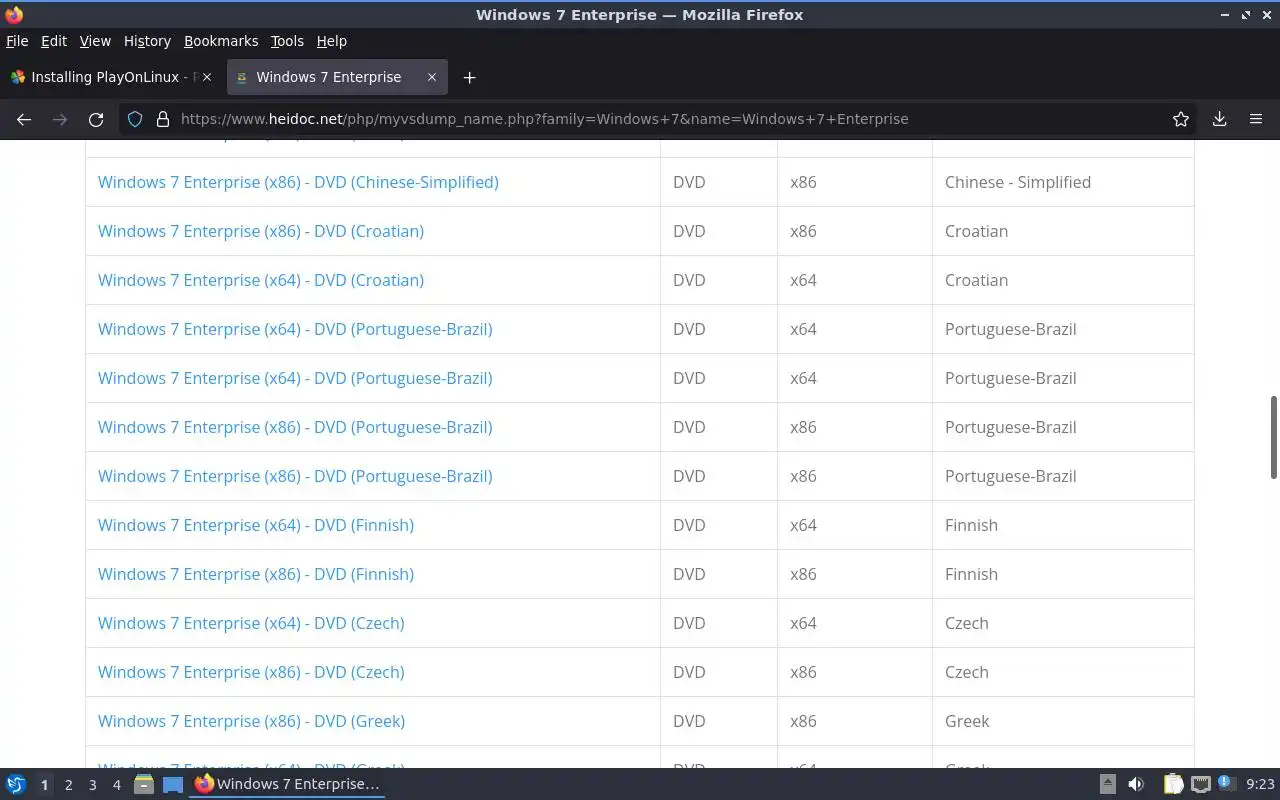Click Firefox task button in taskbar

point(288,784)
